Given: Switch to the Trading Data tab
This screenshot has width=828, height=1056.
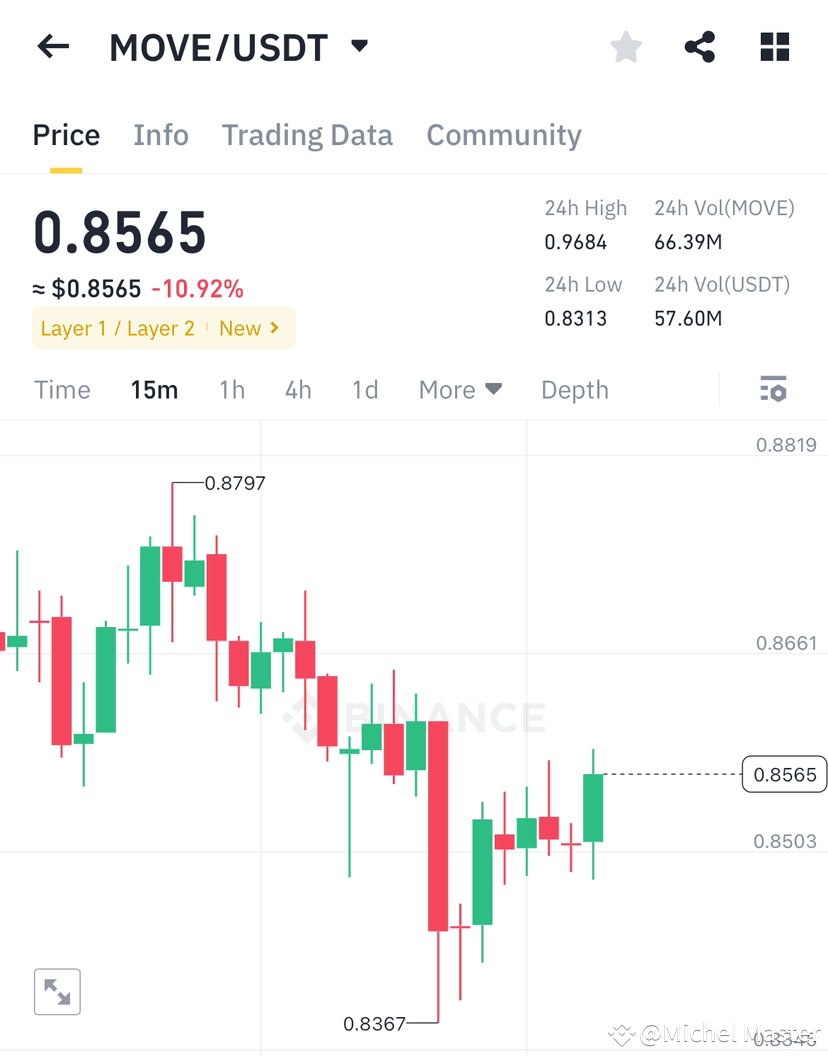Looking at the screenshot, I should point(307,135).
